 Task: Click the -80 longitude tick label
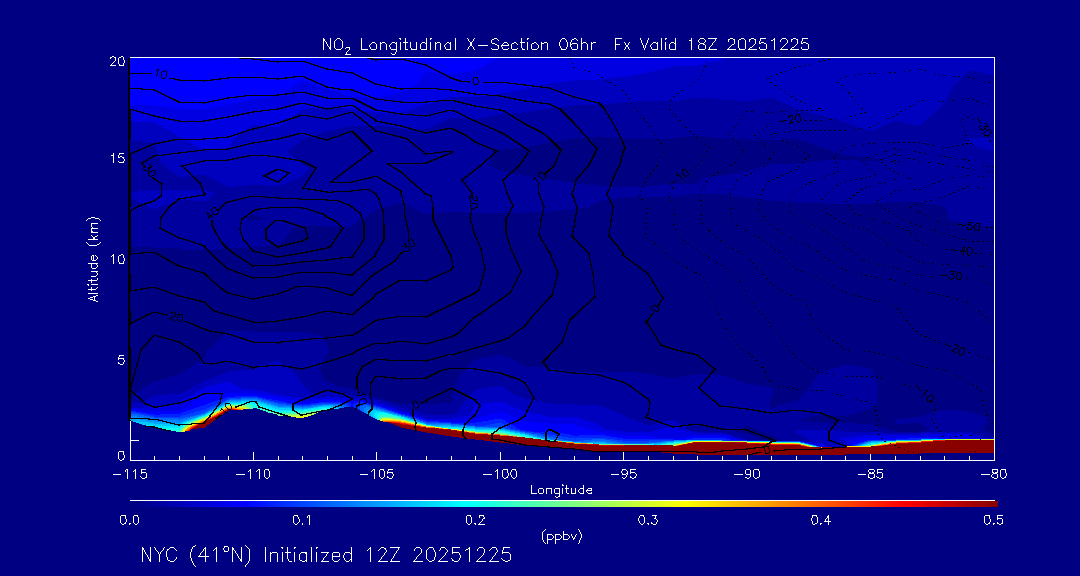pos(992,473)
